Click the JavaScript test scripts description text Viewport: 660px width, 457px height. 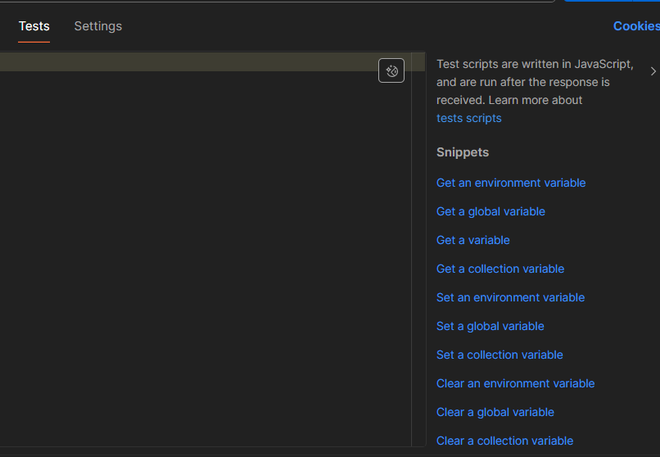(x=534, y=81)
